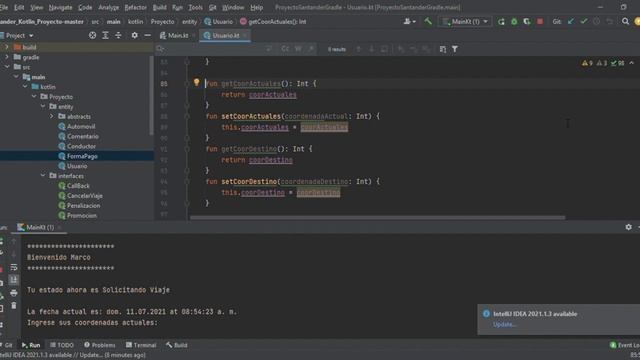The image size is (640, 360).
Task: Open CancelarViaje interface in project tree
Action: coord(84,196)
